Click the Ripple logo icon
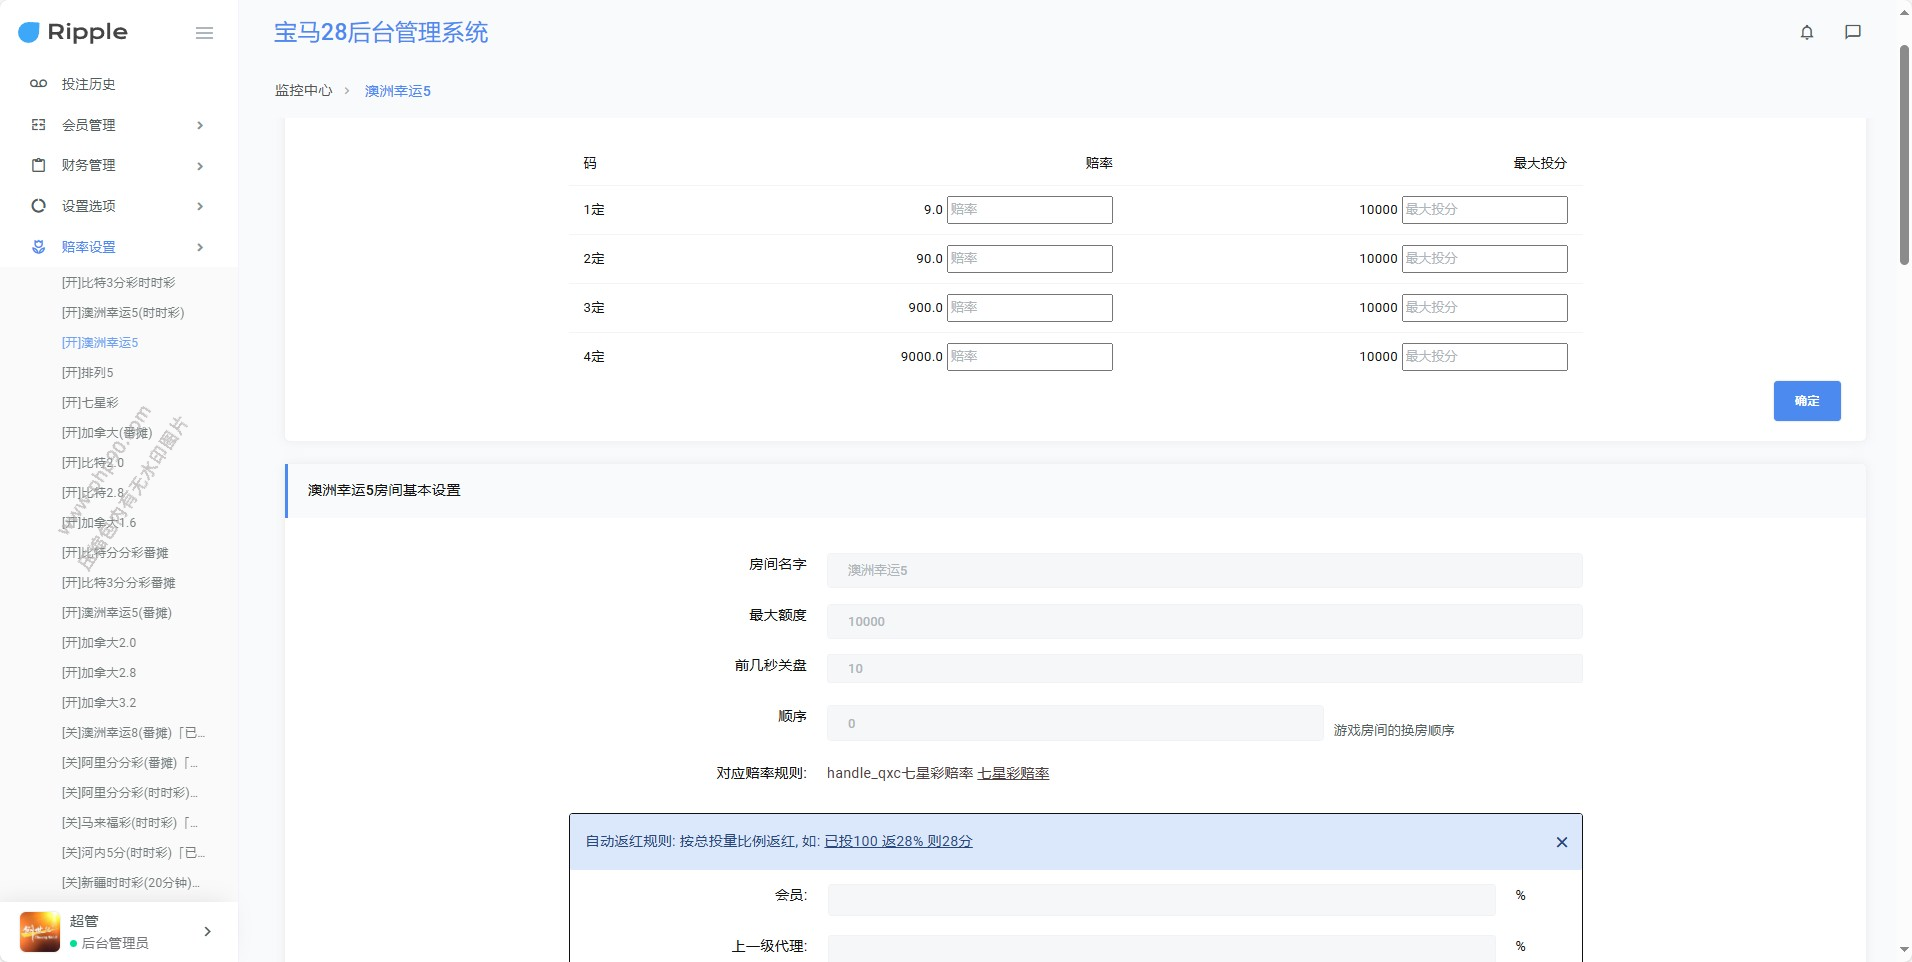This screenshot has height=962, width=1912. click(x=29, y=33)
